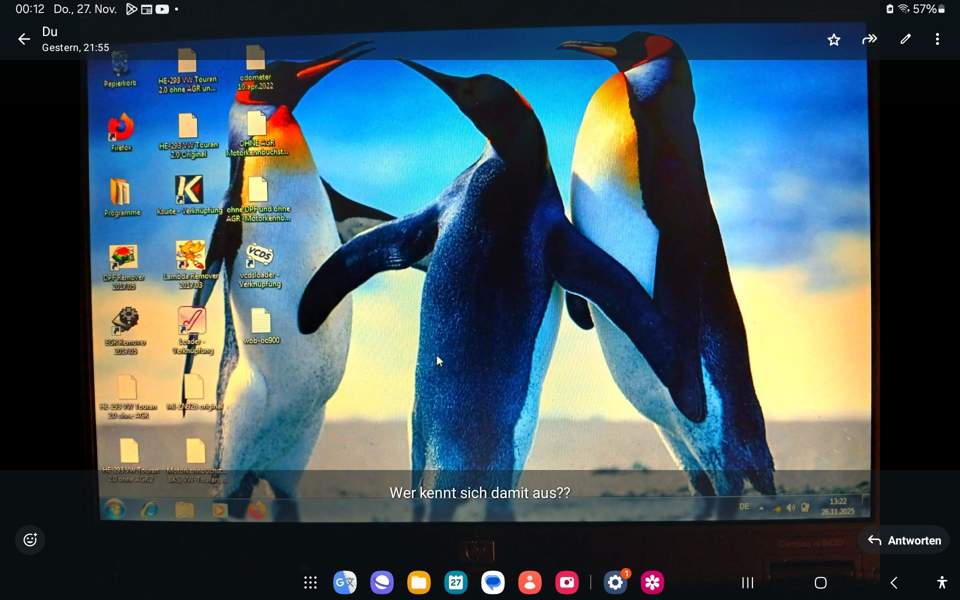Viewport: 960px width, 600px height.
Task: Star this photo as a favorite
Action: (x=834, y=39)
